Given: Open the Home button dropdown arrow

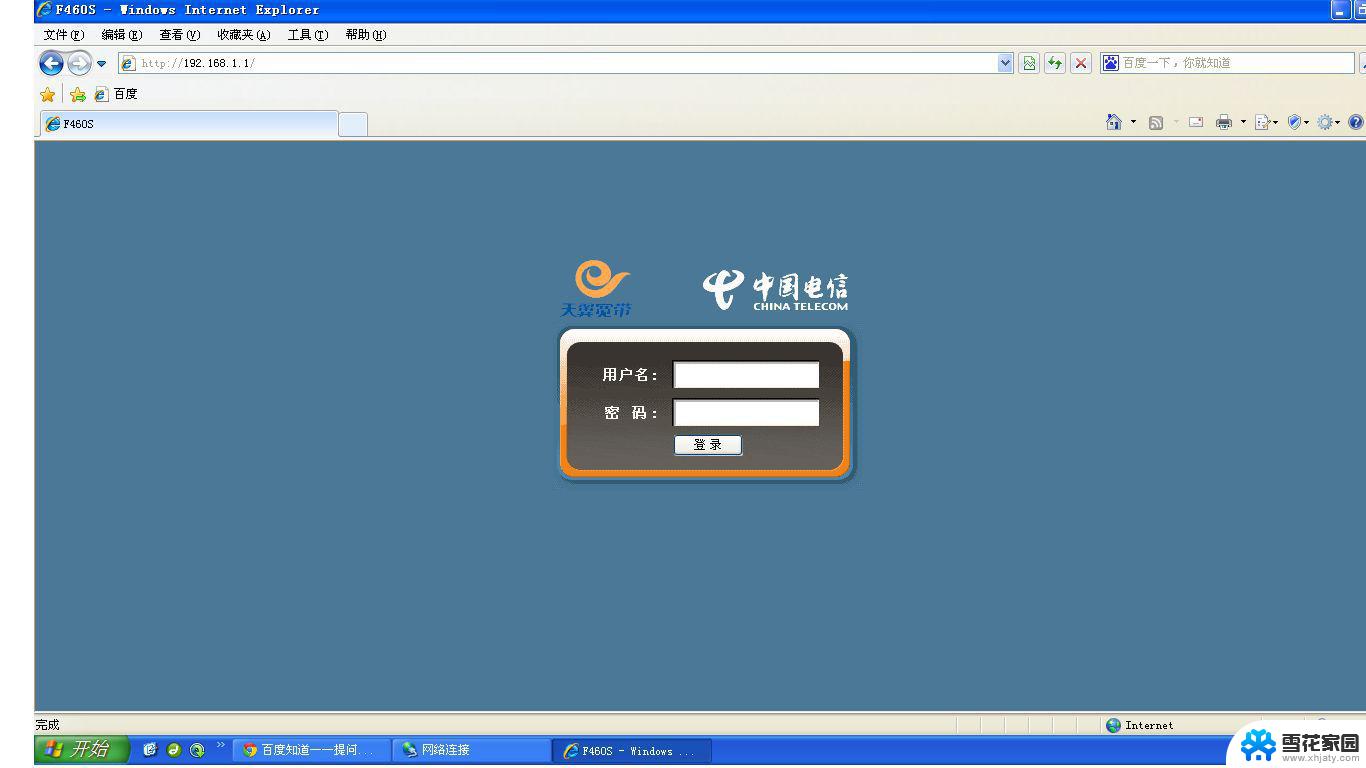Looking at the screenshot, I should coord(1133,122).
